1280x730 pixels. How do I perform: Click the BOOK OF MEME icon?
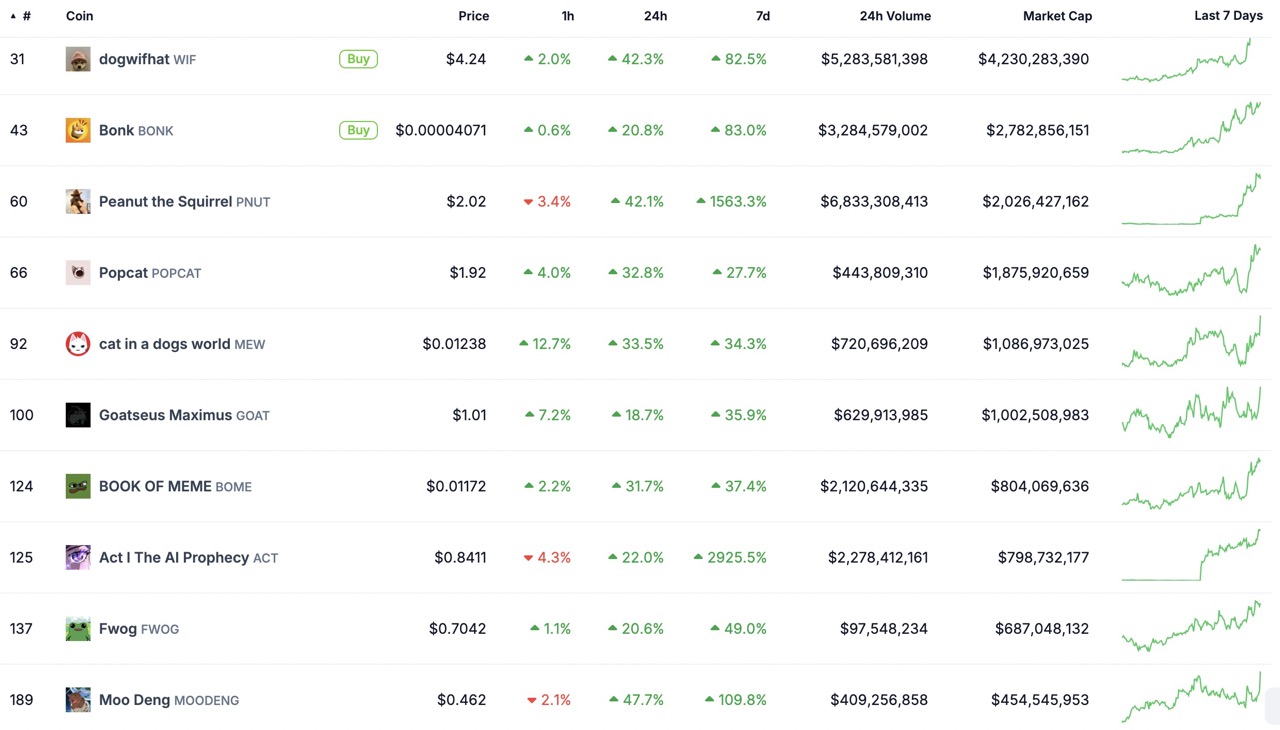click(x=78, y=486)
